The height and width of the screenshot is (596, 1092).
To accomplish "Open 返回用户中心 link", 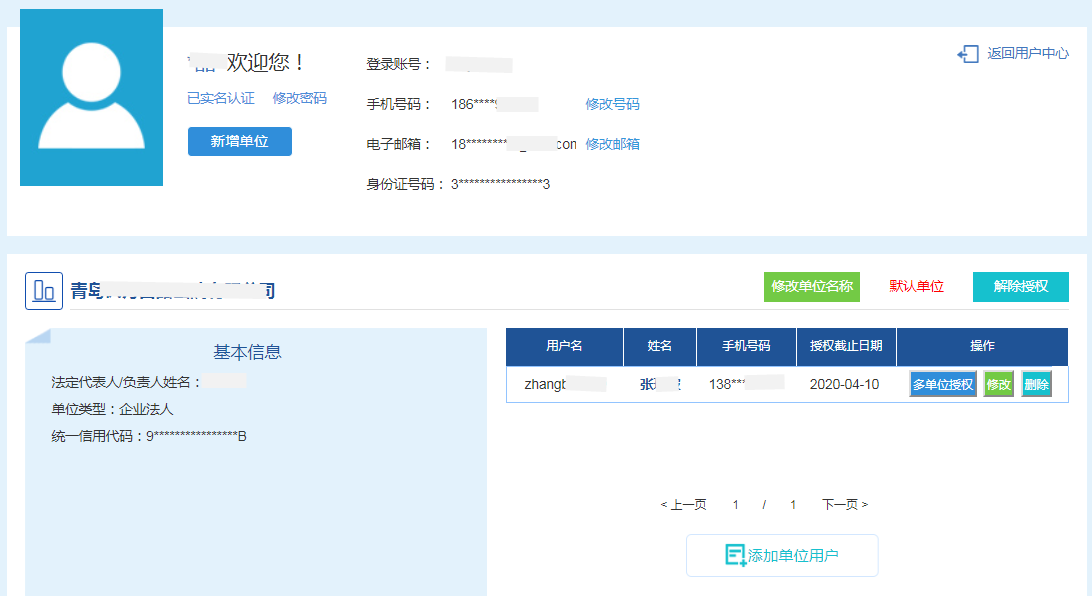I will [x=1027, y=54].
